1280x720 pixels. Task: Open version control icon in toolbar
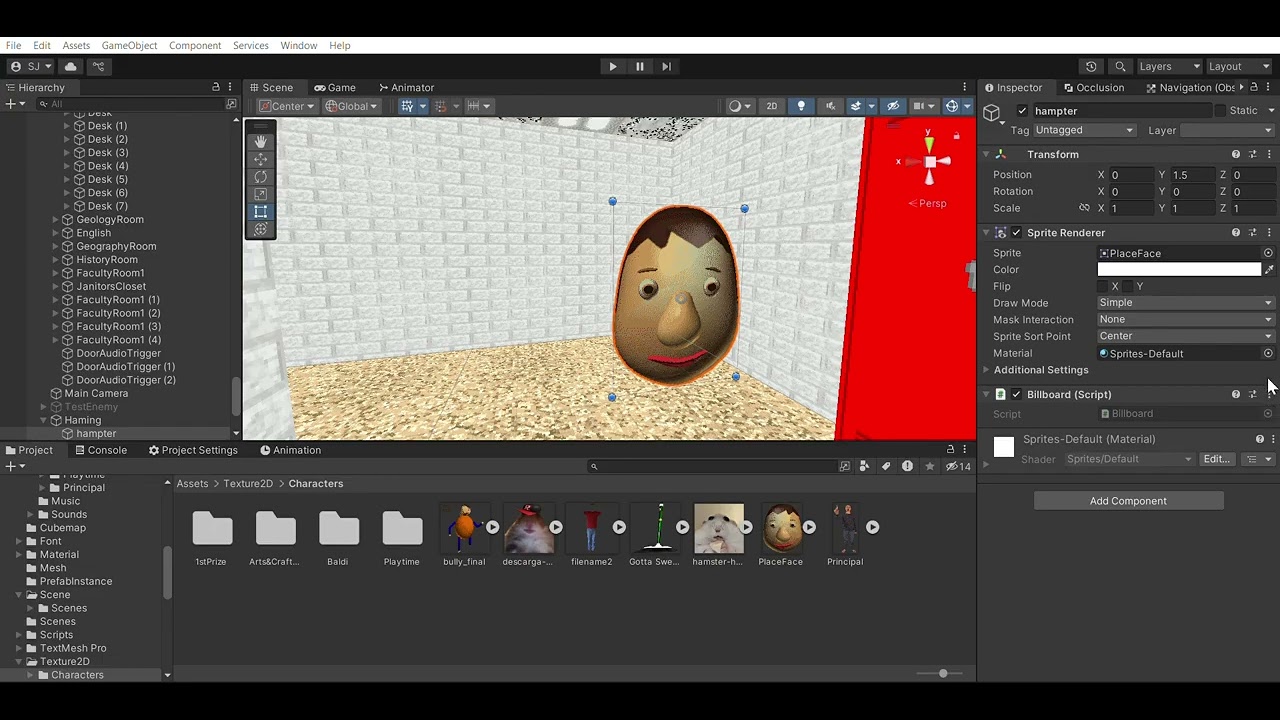point(98,66)
